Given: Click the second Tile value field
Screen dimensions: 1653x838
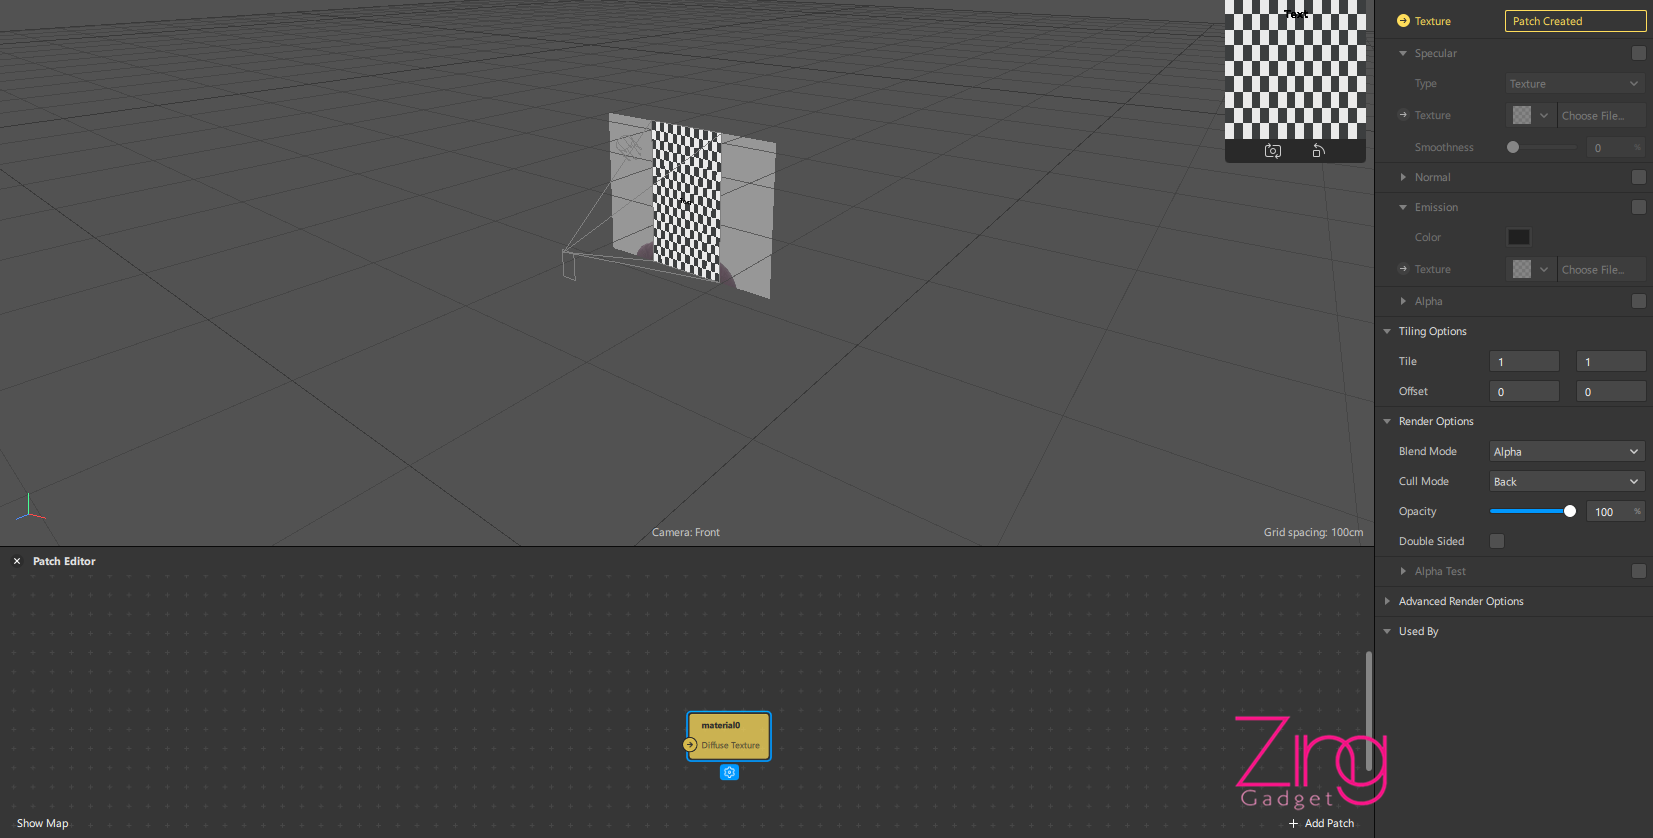Looking at the screenshot, I should pyautogui.click(x=1611, y=362).
